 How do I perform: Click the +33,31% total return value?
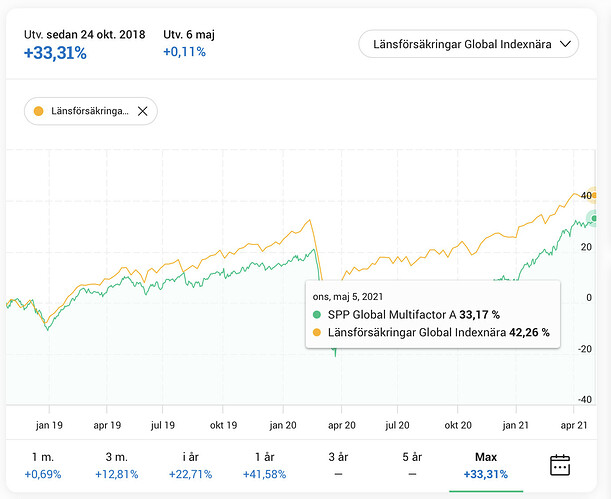55,53
